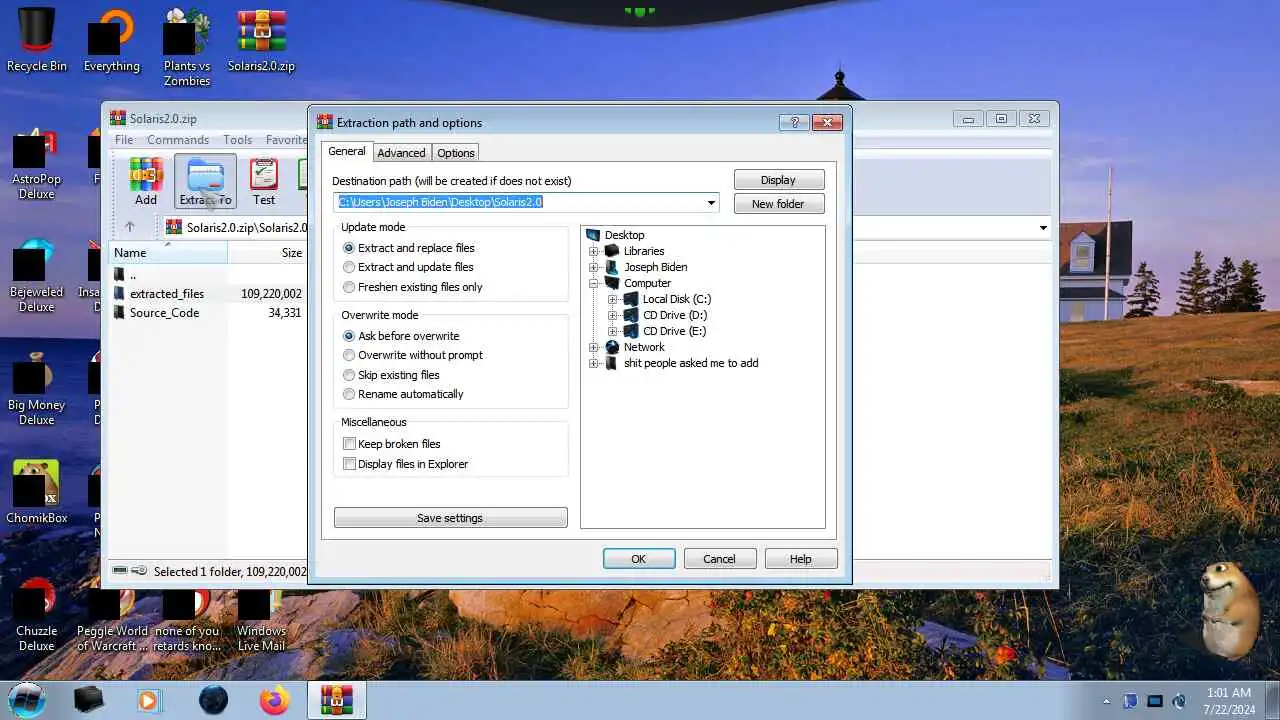Open Recycle Bin desktop icon
1280x720 pixels.
pyautogui.click(x=37, y=40)
